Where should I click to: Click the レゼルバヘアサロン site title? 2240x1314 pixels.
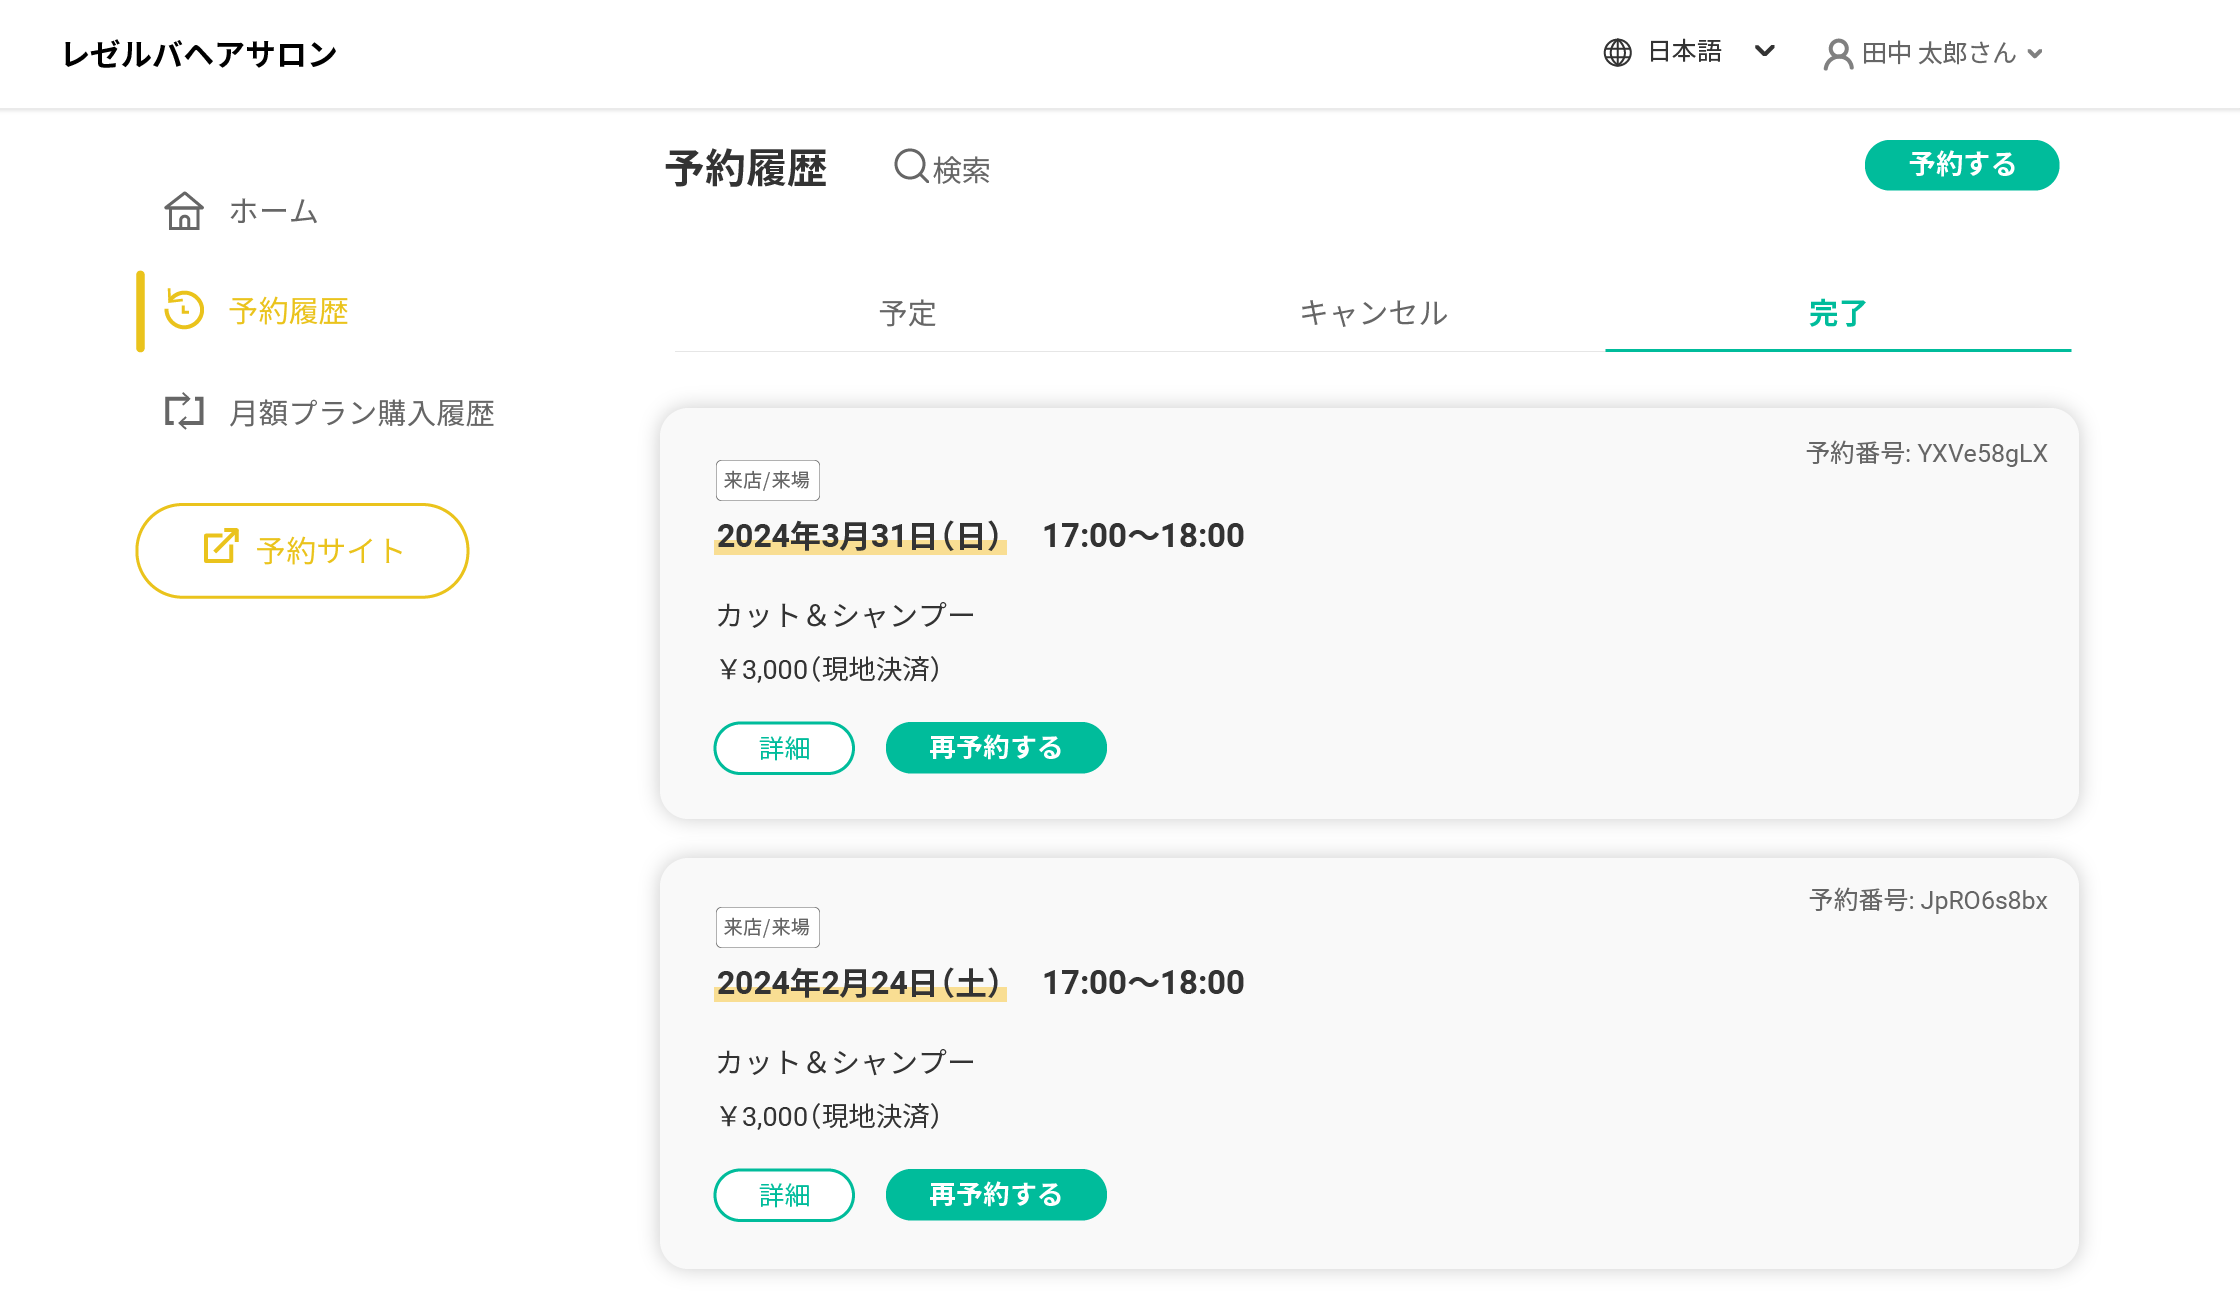[x=200, y=54]
